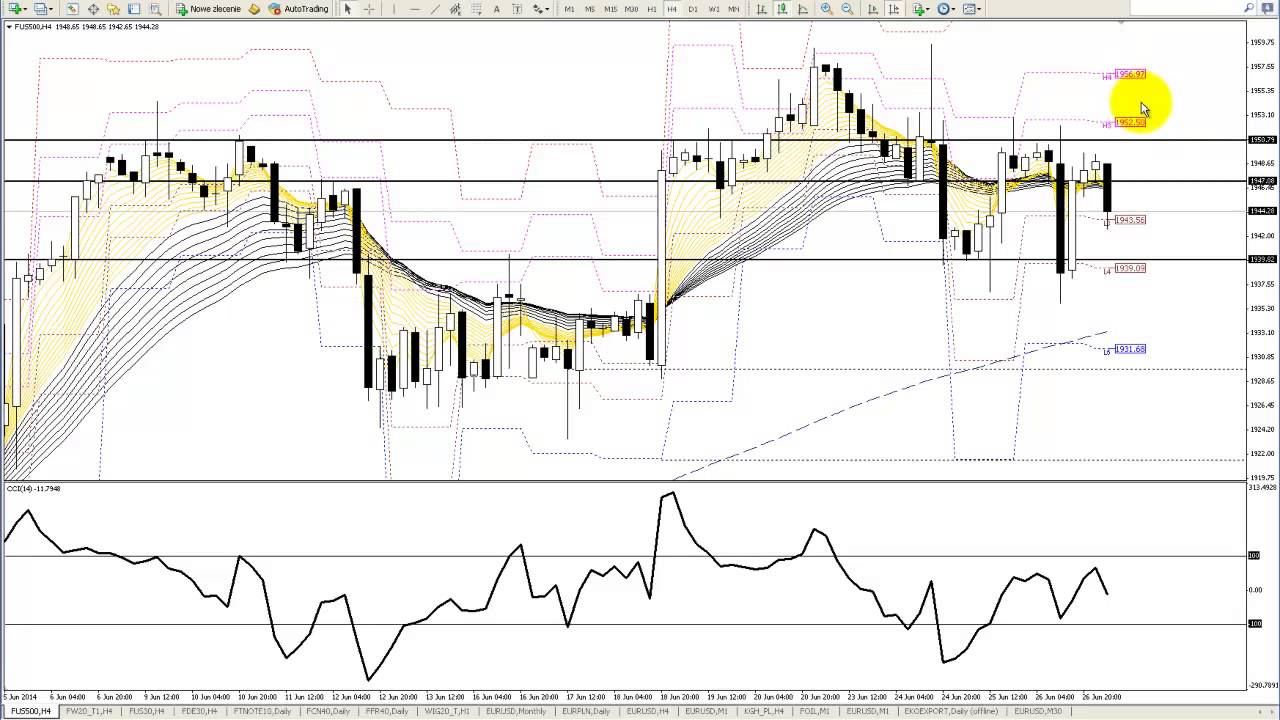Viewport: 1280px width, 720px height.
Task: Click the H3 1952.50 pivot label
Action: [1130, 122]
